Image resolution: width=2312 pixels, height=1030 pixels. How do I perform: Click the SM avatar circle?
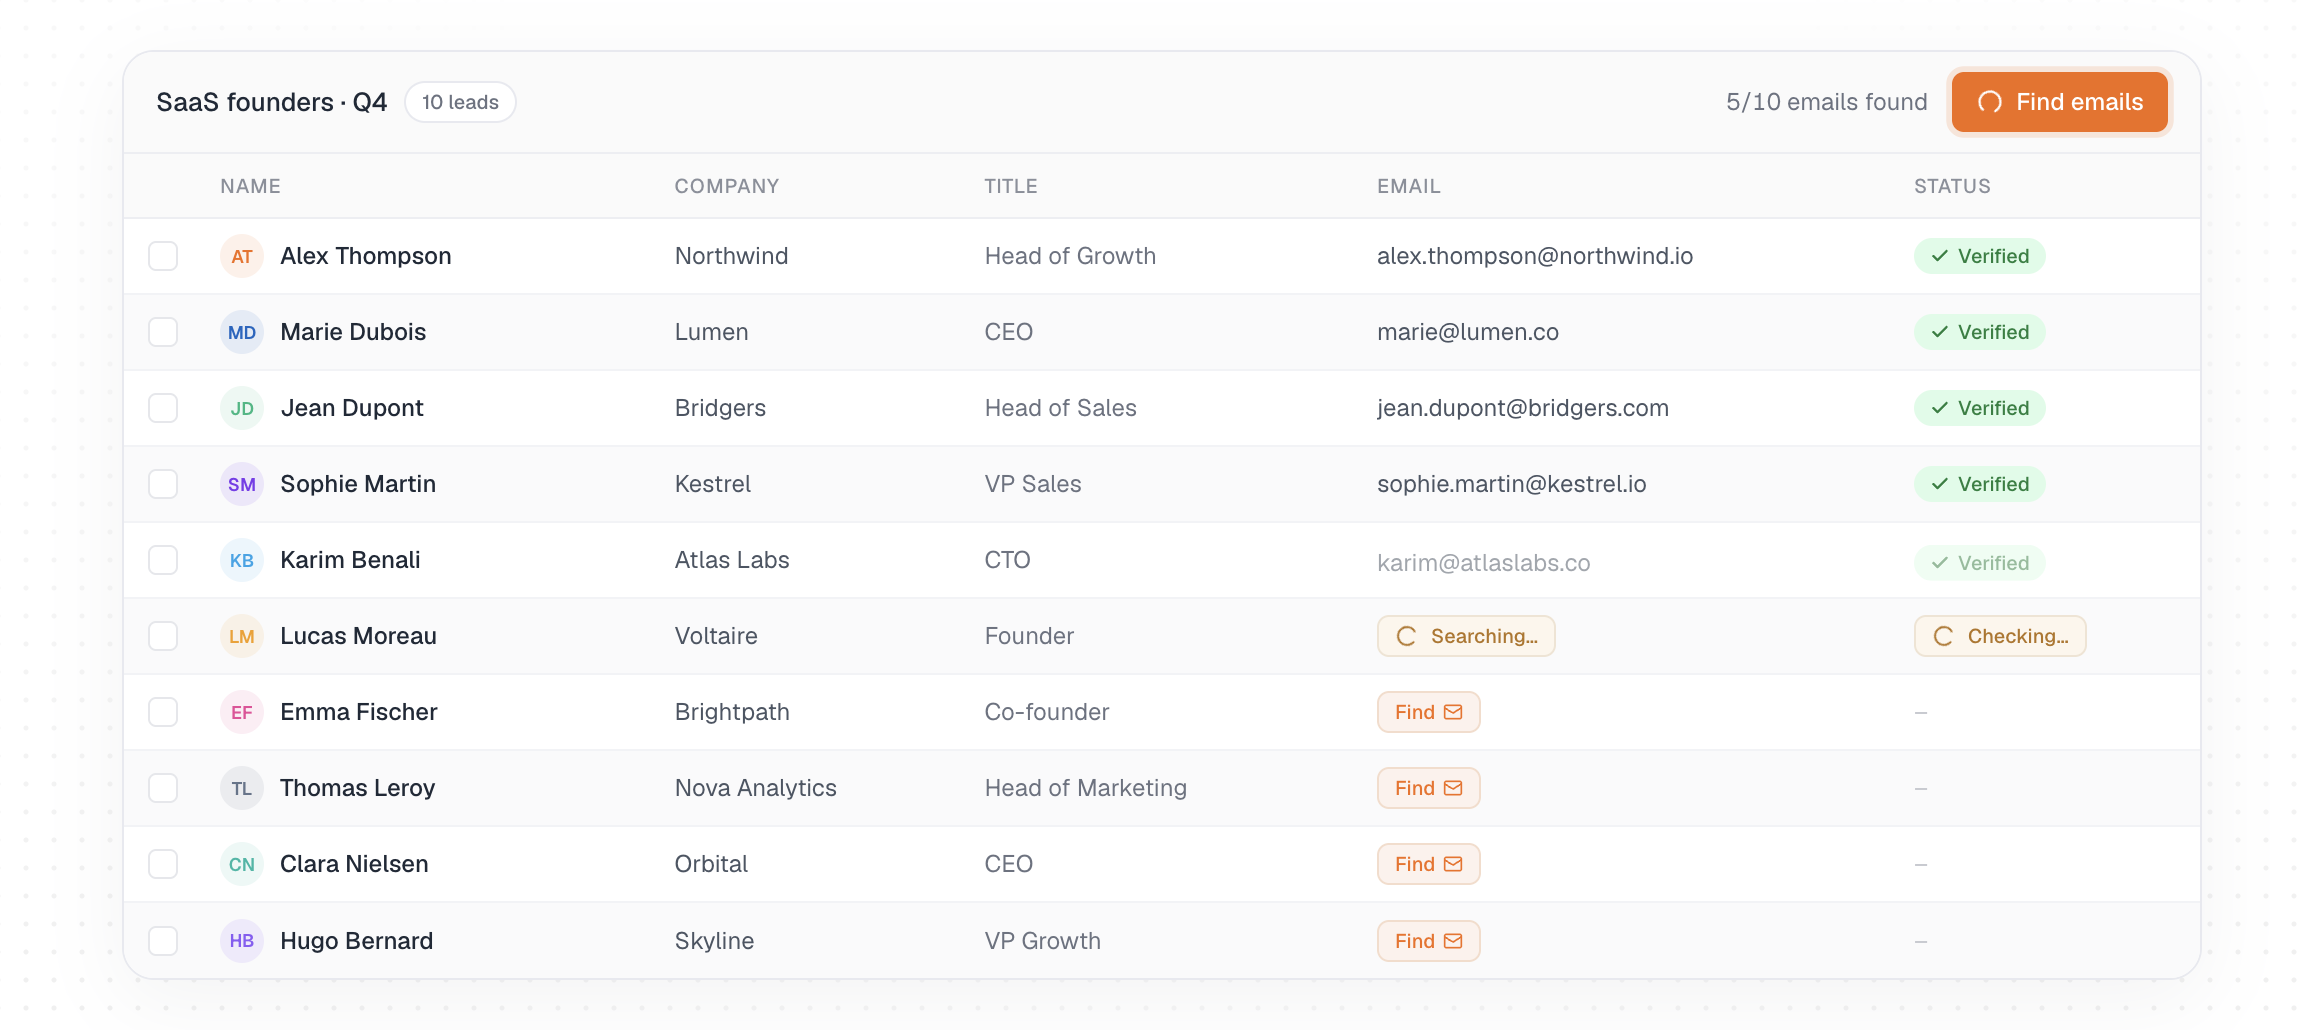(242, 484)
